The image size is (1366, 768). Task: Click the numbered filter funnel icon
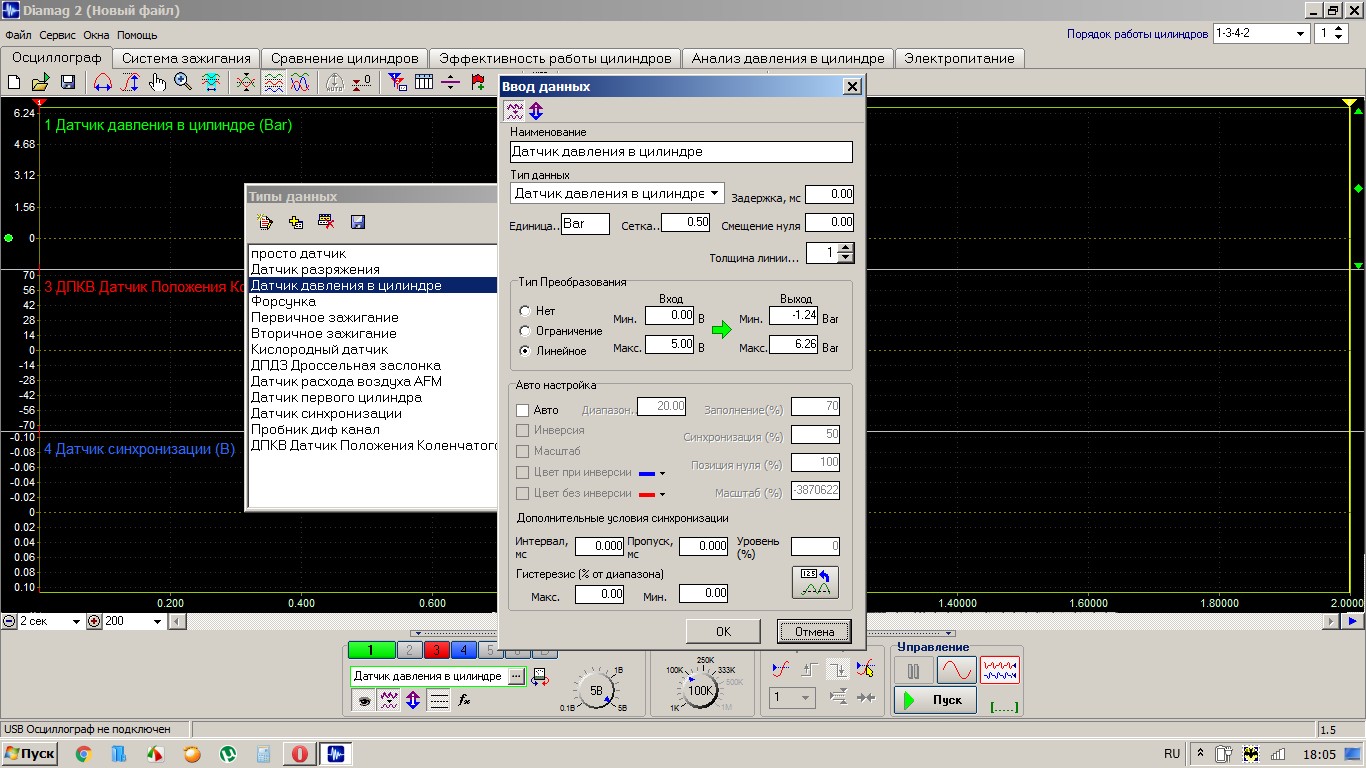tap(397, 82)
